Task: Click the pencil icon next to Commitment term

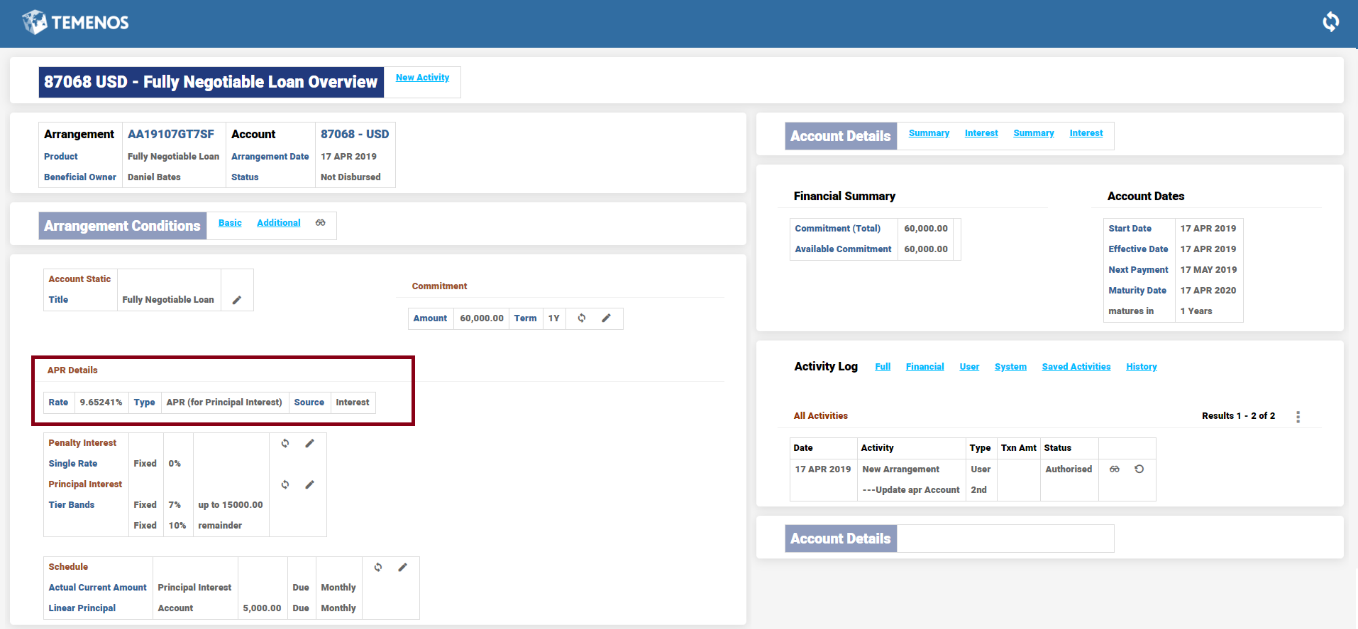Action: (x=606, y=318)
